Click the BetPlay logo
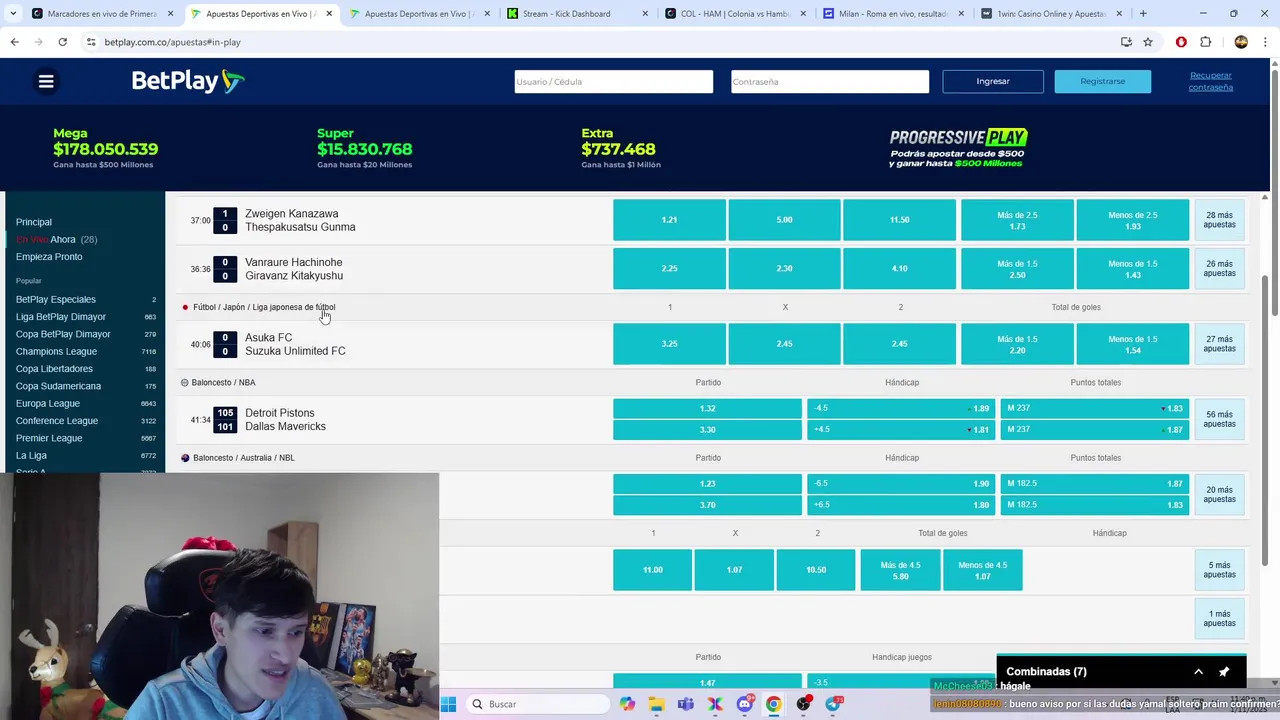1280x720 pixels. coord(188,81)
